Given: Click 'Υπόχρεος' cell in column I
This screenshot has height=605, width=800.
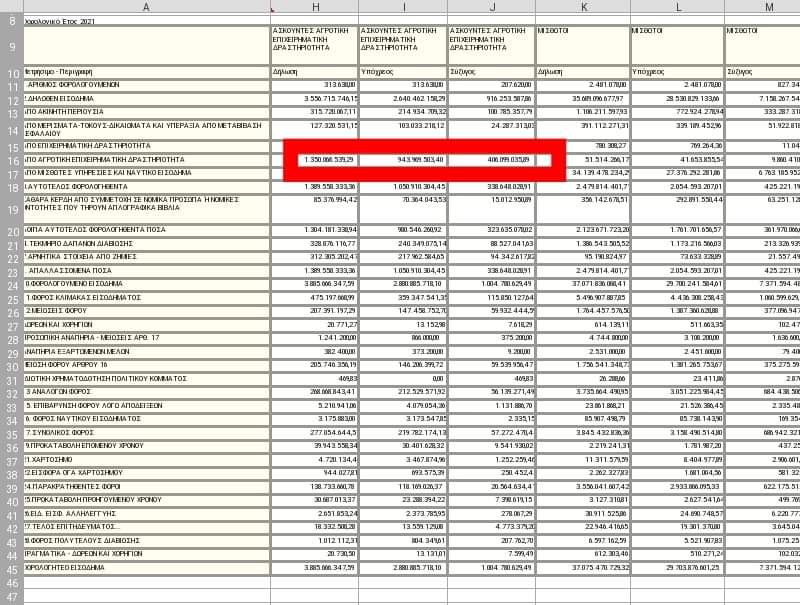Looking at the screenshot, I should (x=403, y=72).
